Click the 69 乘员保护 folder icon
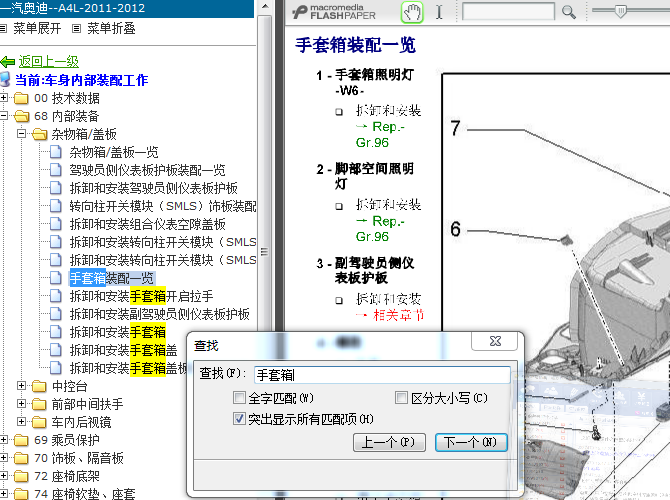 tap(23, 440)
